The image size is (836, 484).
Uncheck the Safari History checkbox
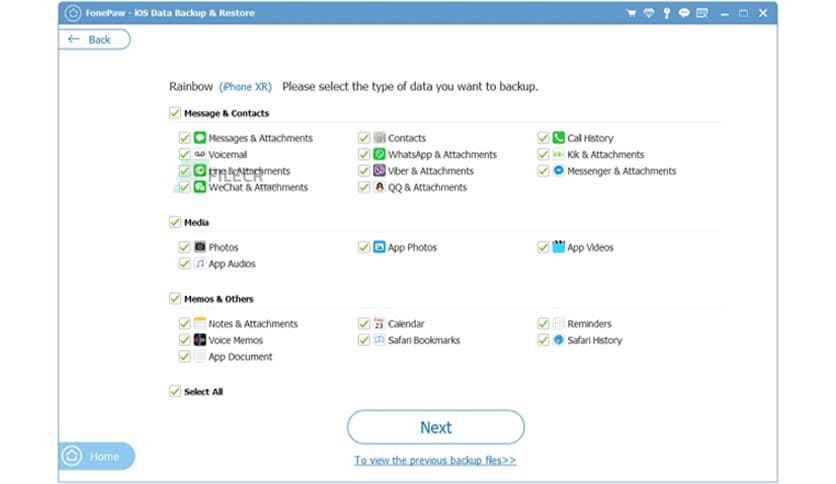point(543,340)
